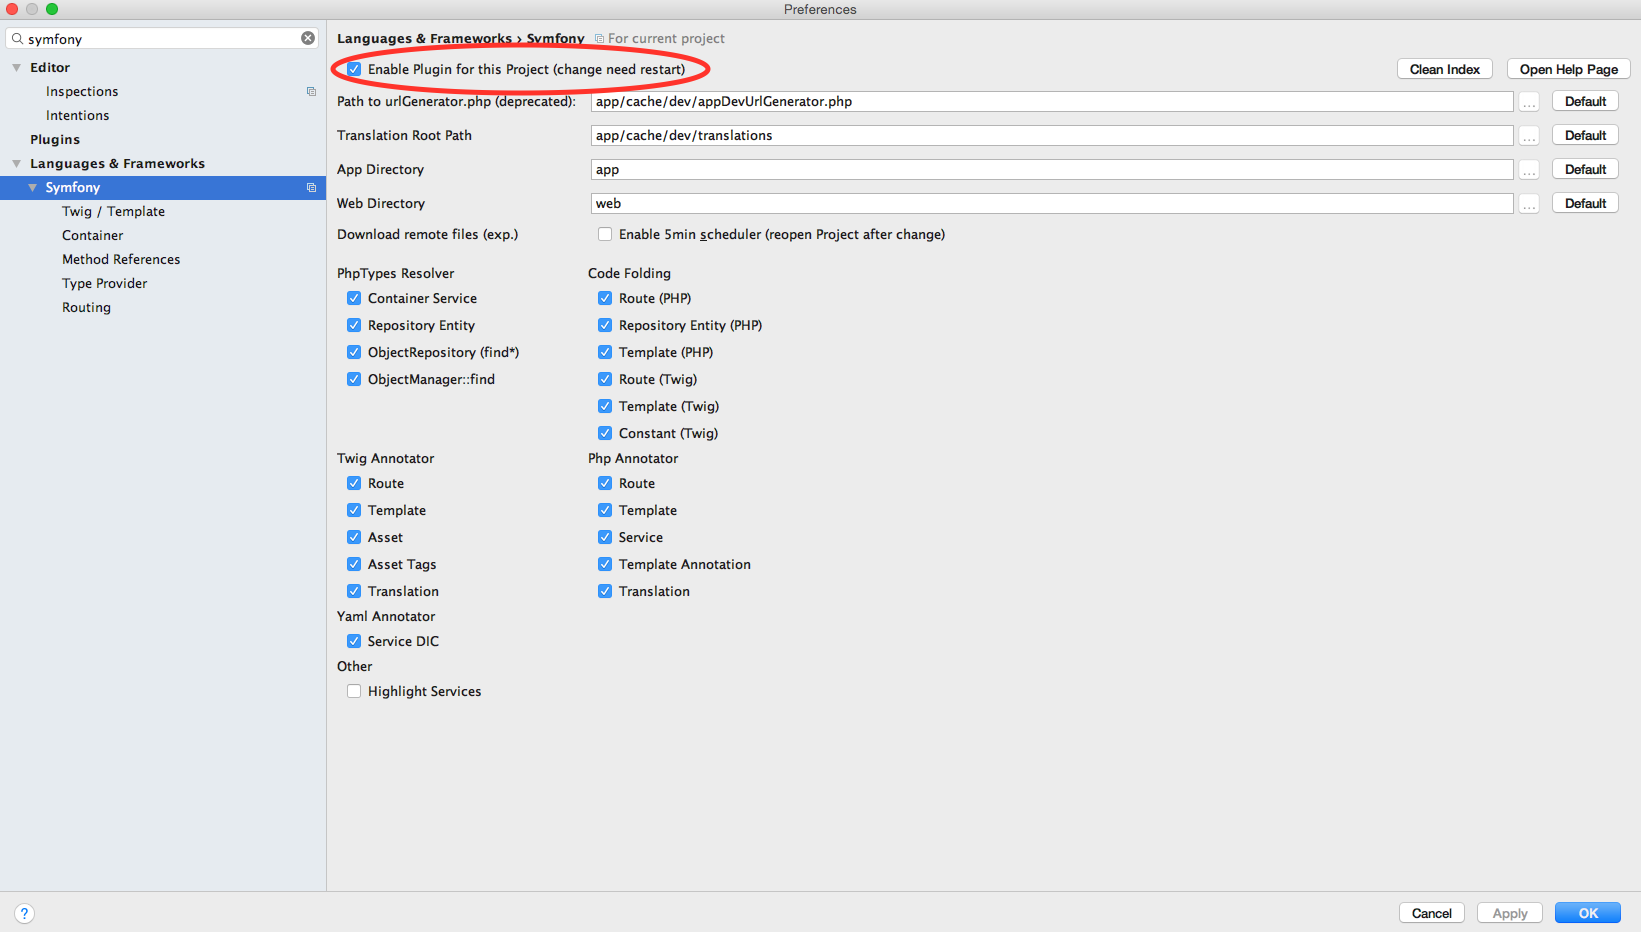Toggle Template (Twig) code folding
1641x932 pixels.
605,406
